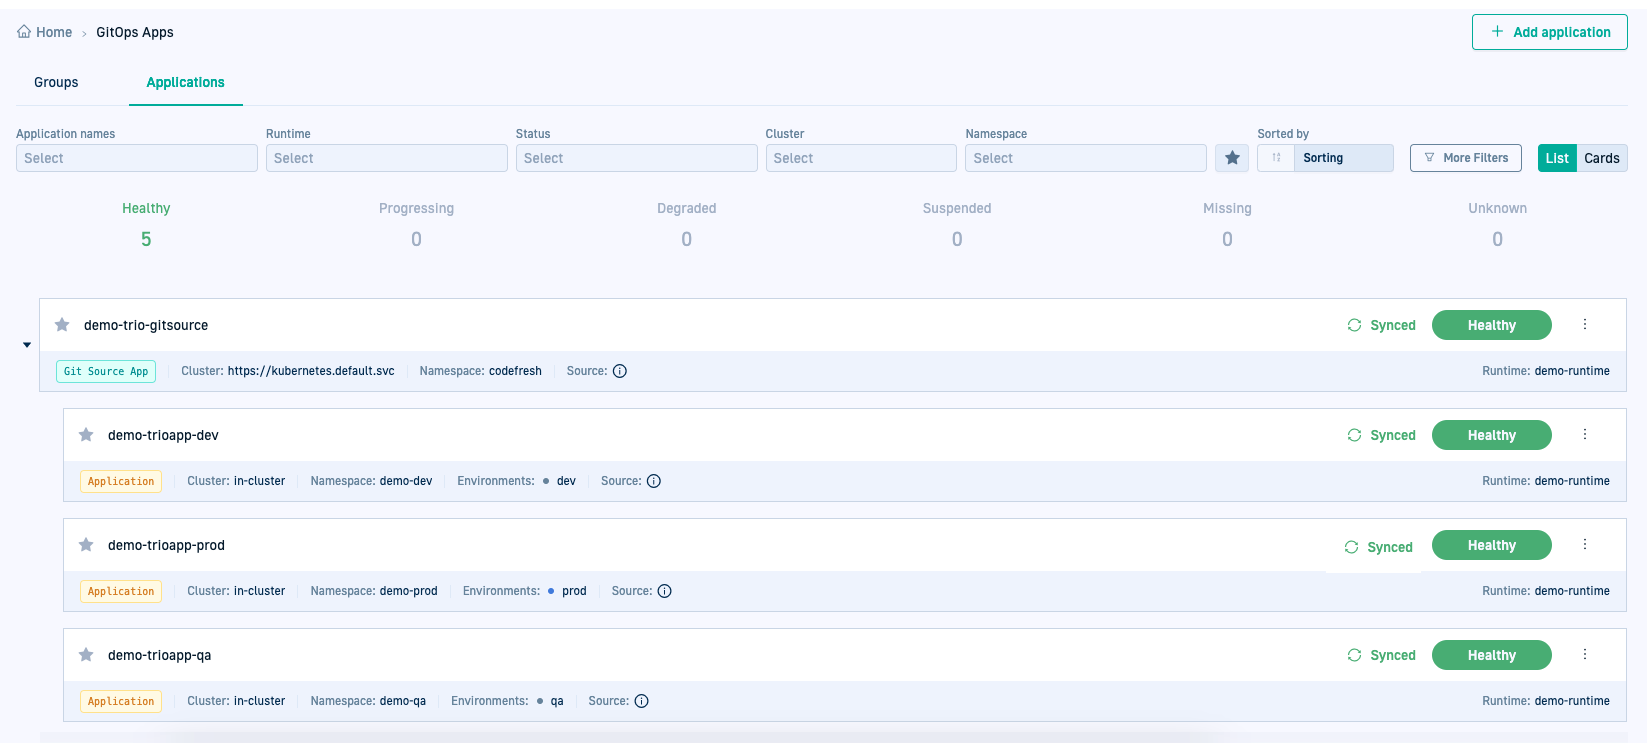This screenshot has height=743, width=1647.
Task: Open three-dot menu for demo-trioapp-qa
Action: (x=1585, y=655)
